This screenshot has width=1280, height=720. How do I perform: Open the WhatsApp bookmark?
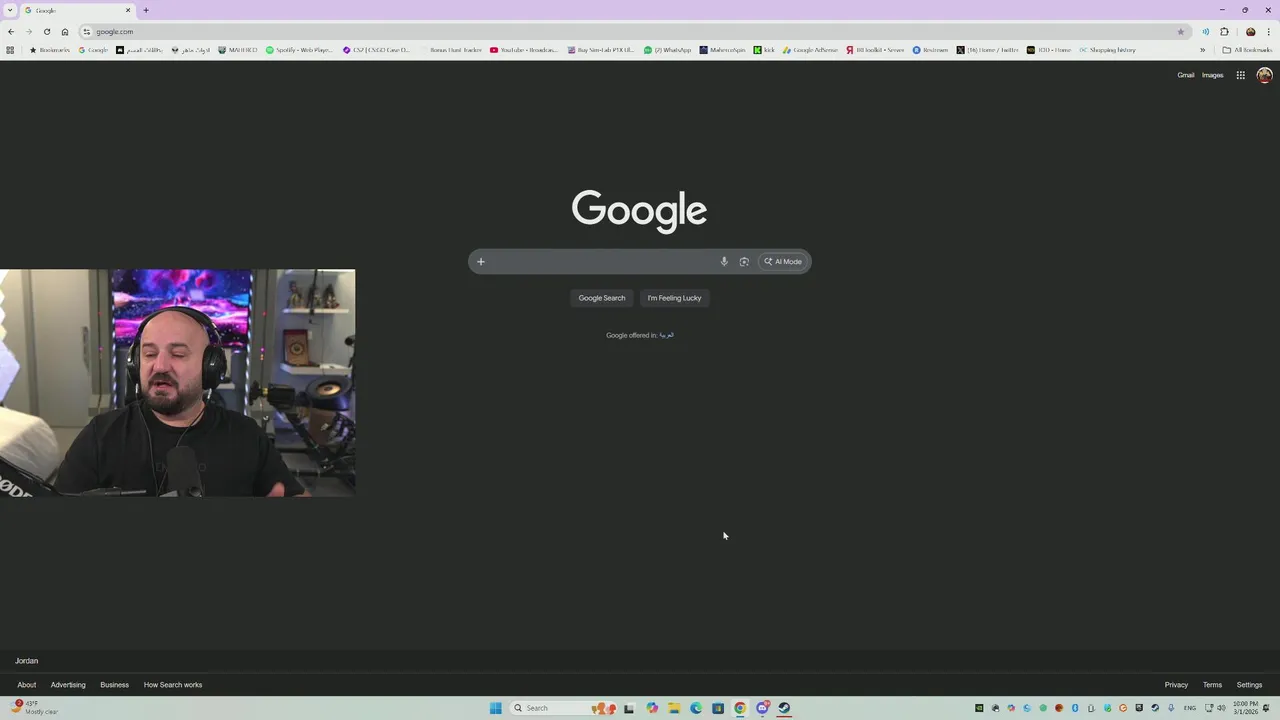667,49
